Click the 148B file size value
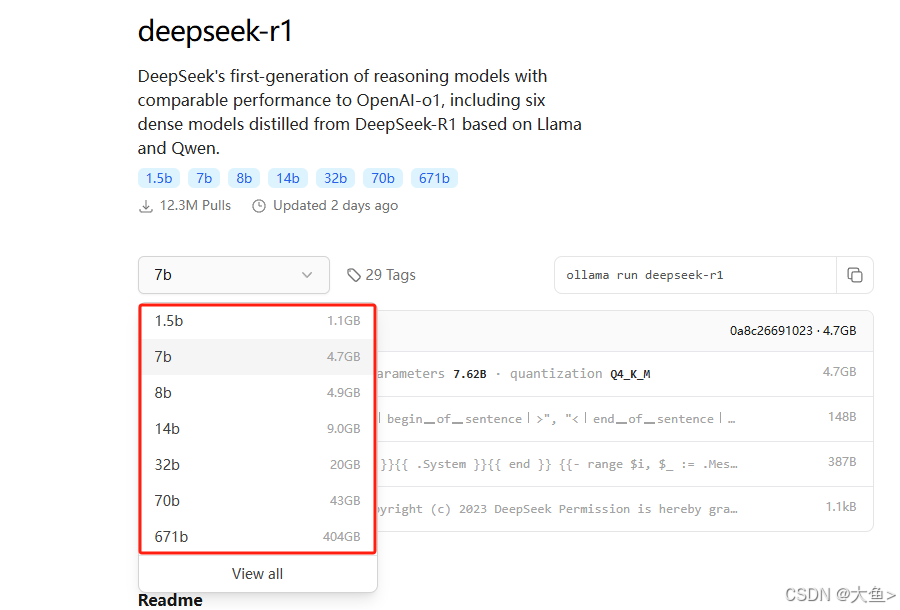 842,417
